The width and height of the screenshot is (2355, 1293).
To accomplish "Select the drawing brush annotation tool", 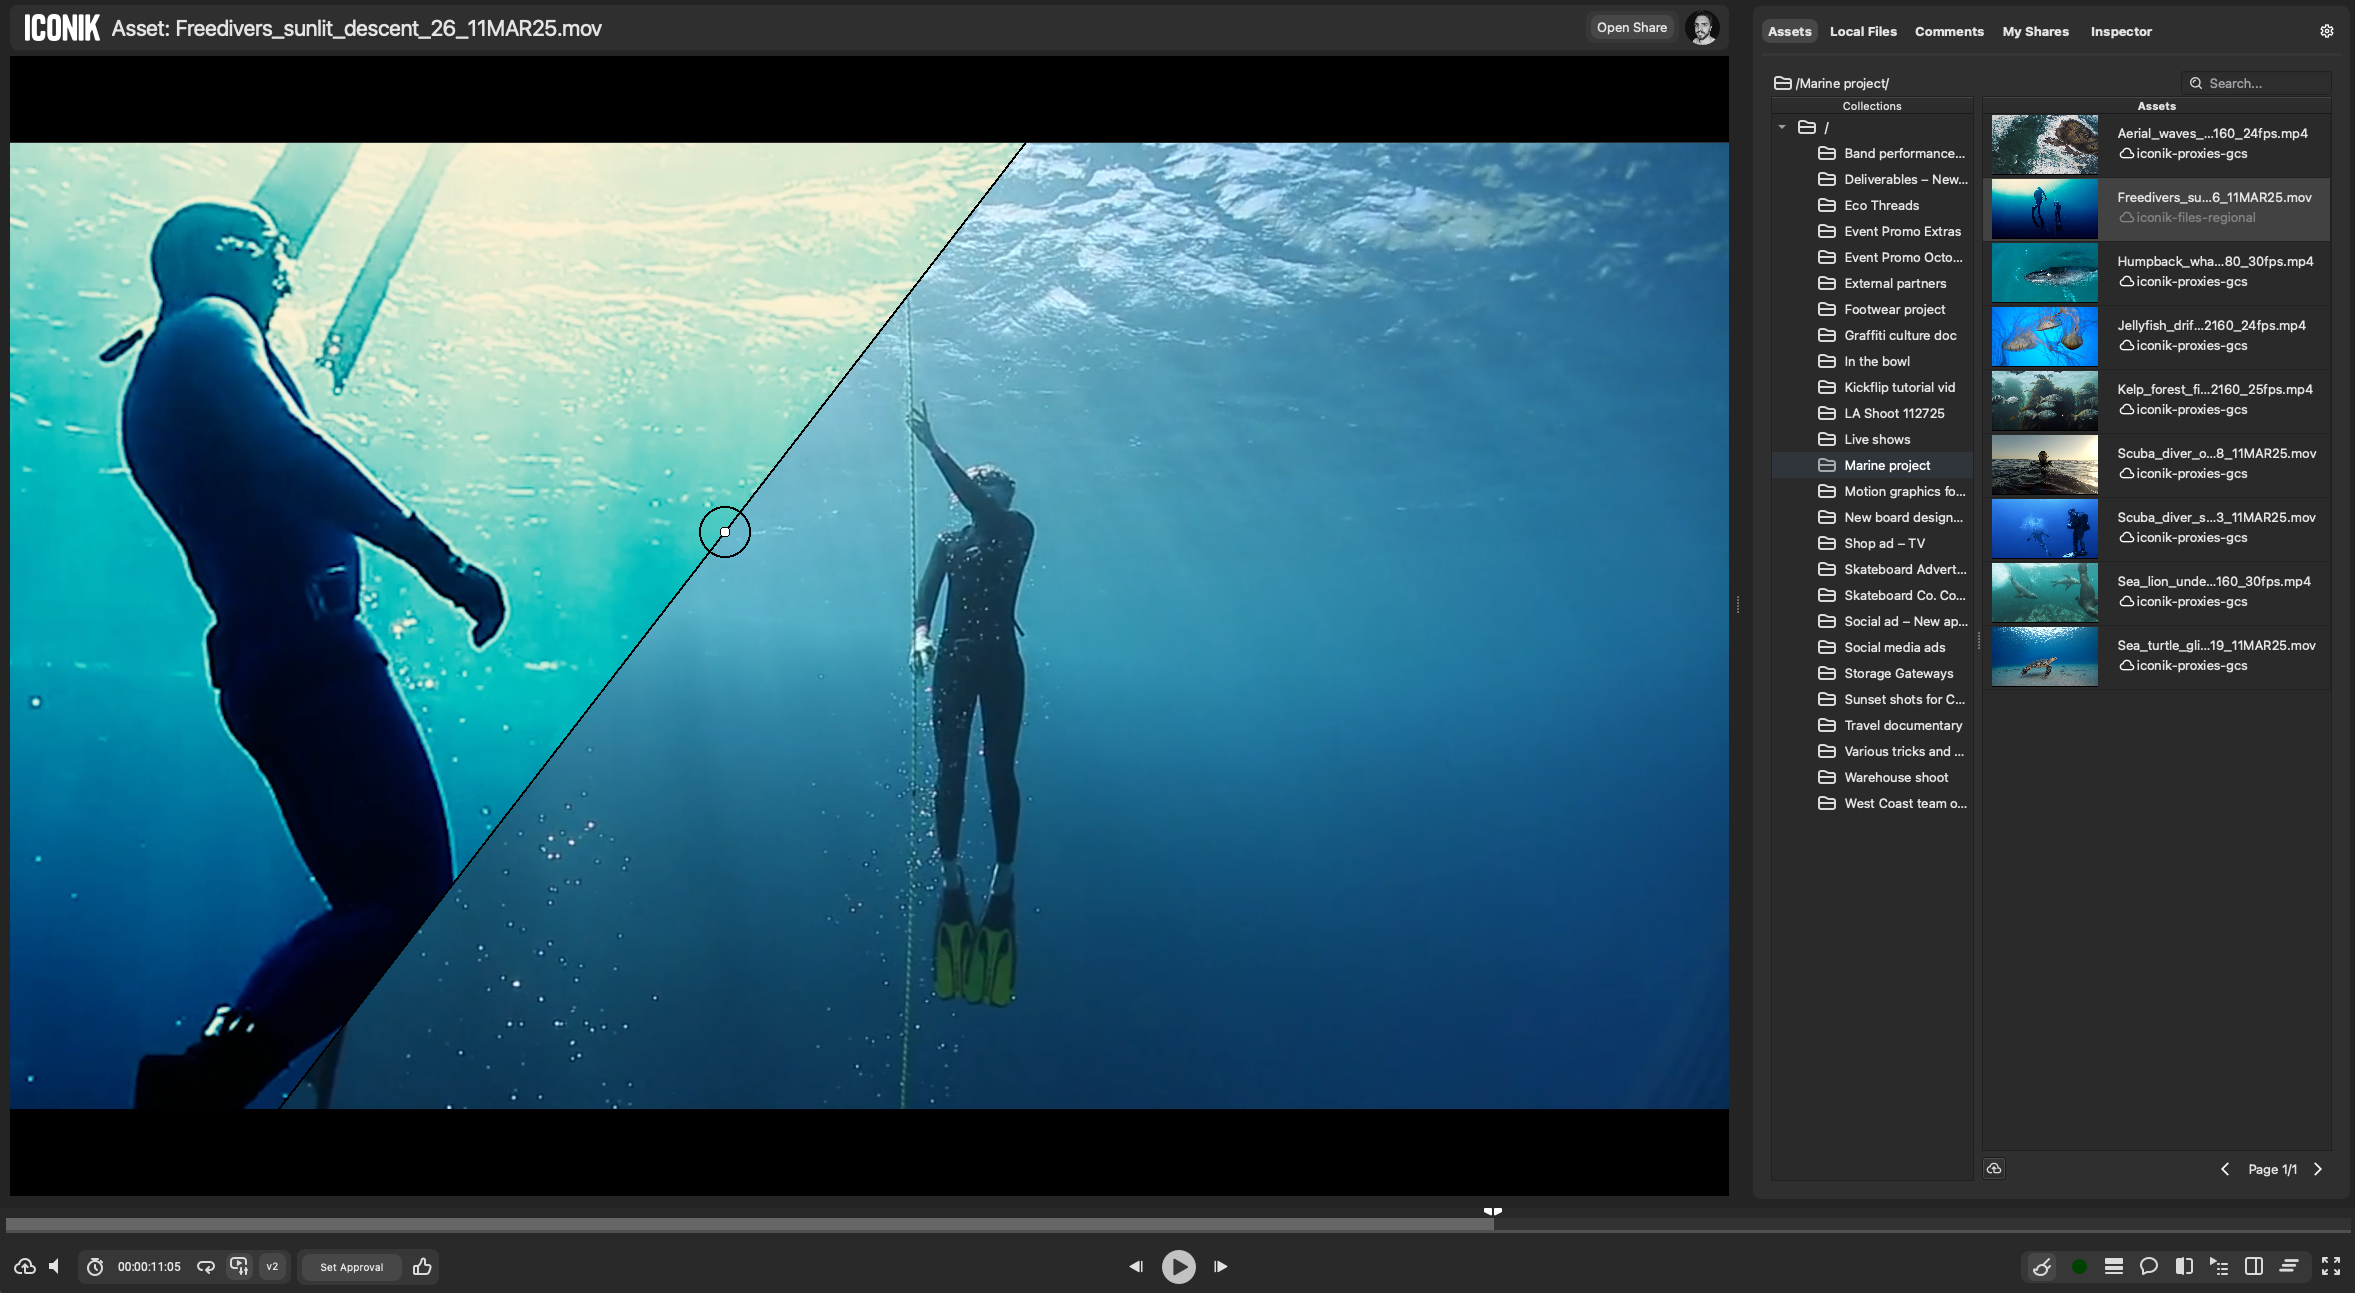I will [x=2042, y=1267].
